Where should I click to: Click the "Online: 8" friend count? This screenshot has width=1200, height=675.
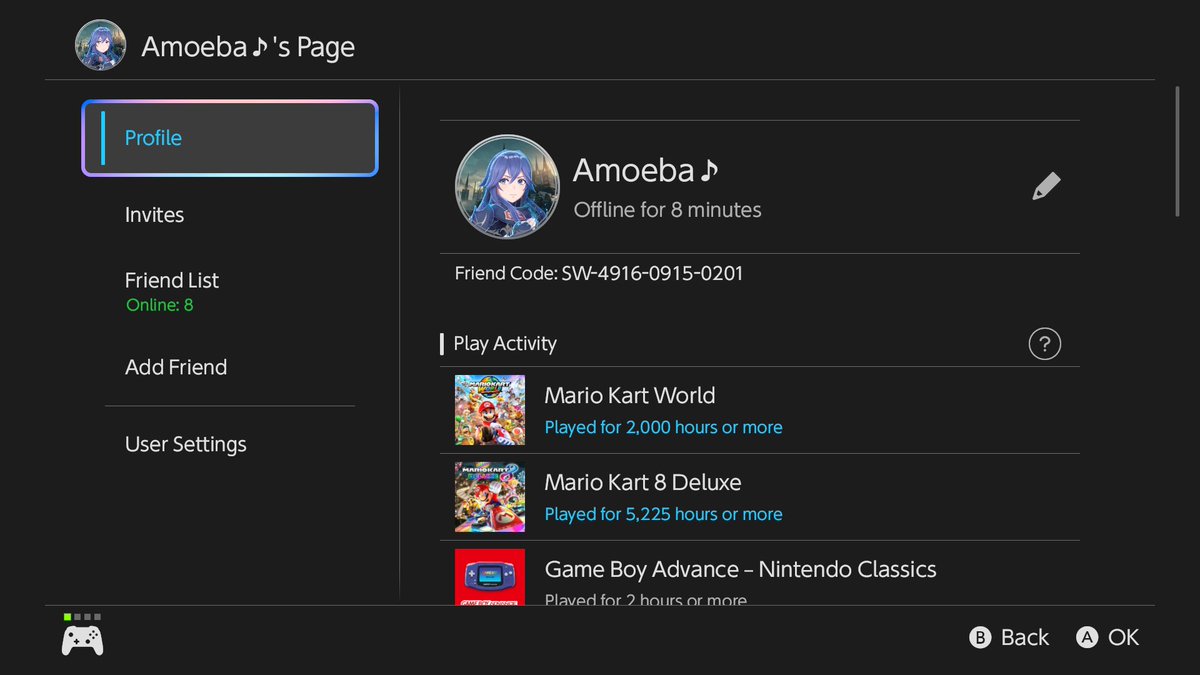160,305
